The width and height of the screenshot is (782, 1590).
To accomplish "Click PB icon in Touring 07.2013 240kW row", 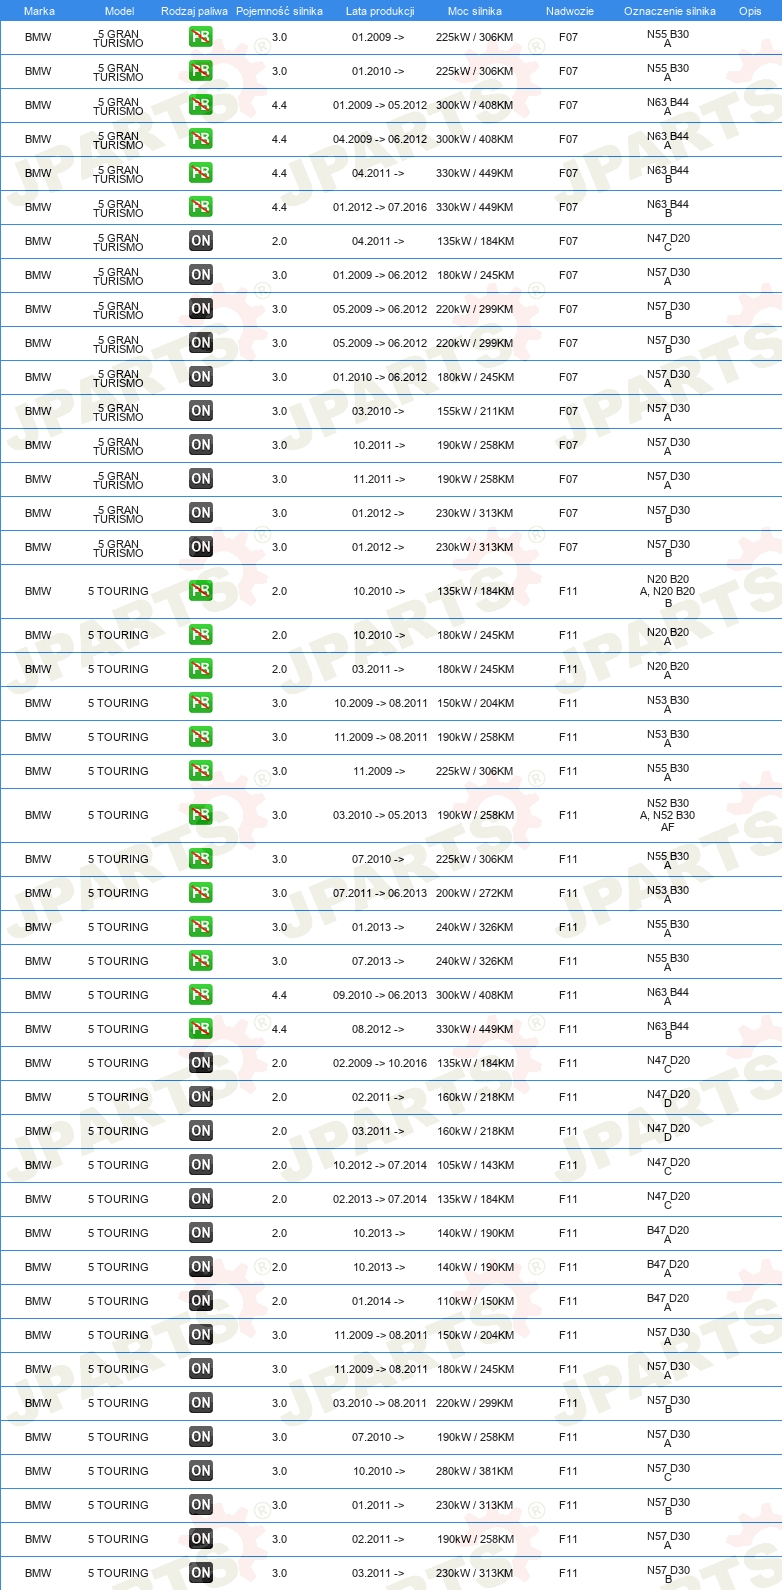I will (x=201, y=961).
